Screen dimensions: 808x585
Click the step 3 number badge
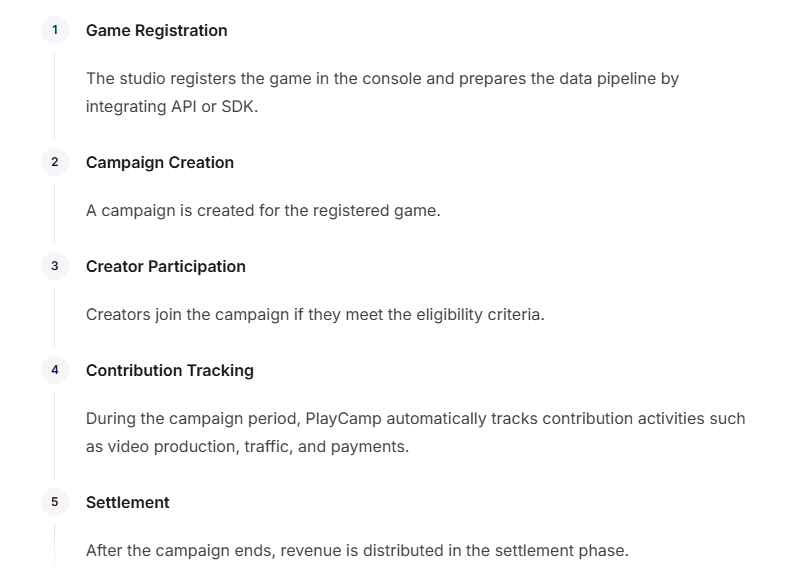click(55, 266)
